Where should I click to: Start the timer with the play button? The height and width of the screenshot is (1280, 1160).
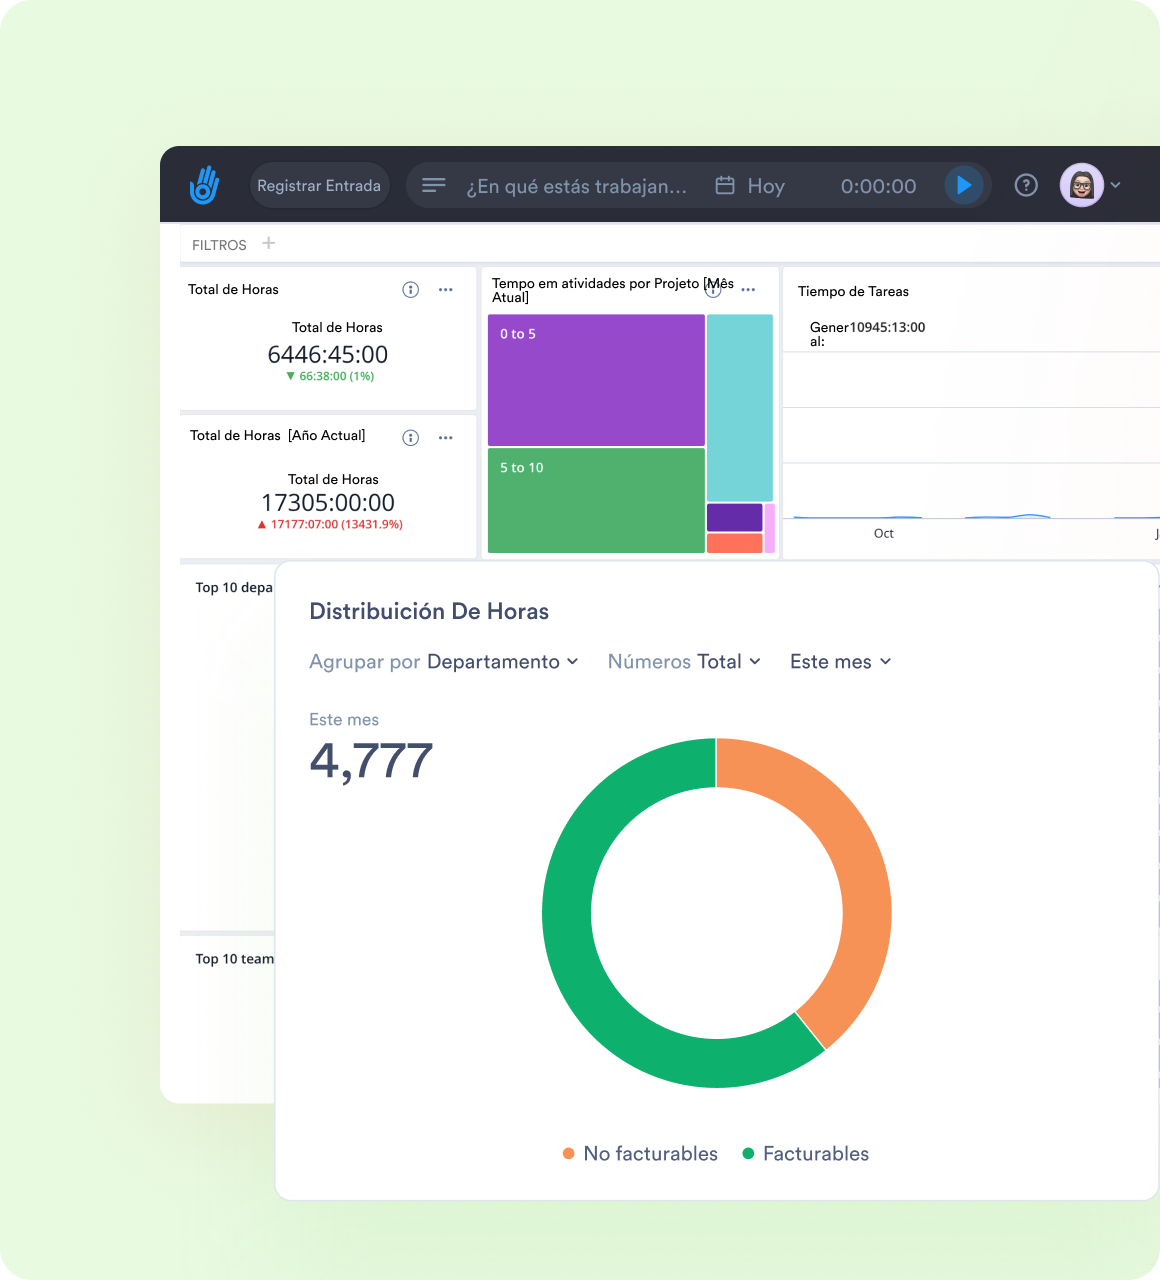(964, 185)
